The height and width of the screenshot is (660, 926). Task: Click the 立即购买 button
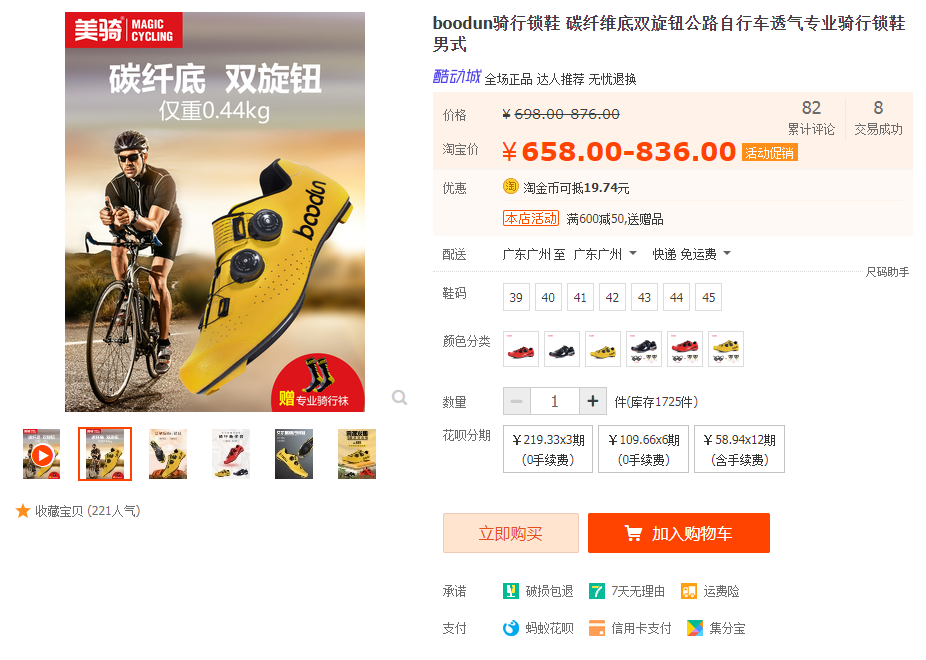click(511, 533)
